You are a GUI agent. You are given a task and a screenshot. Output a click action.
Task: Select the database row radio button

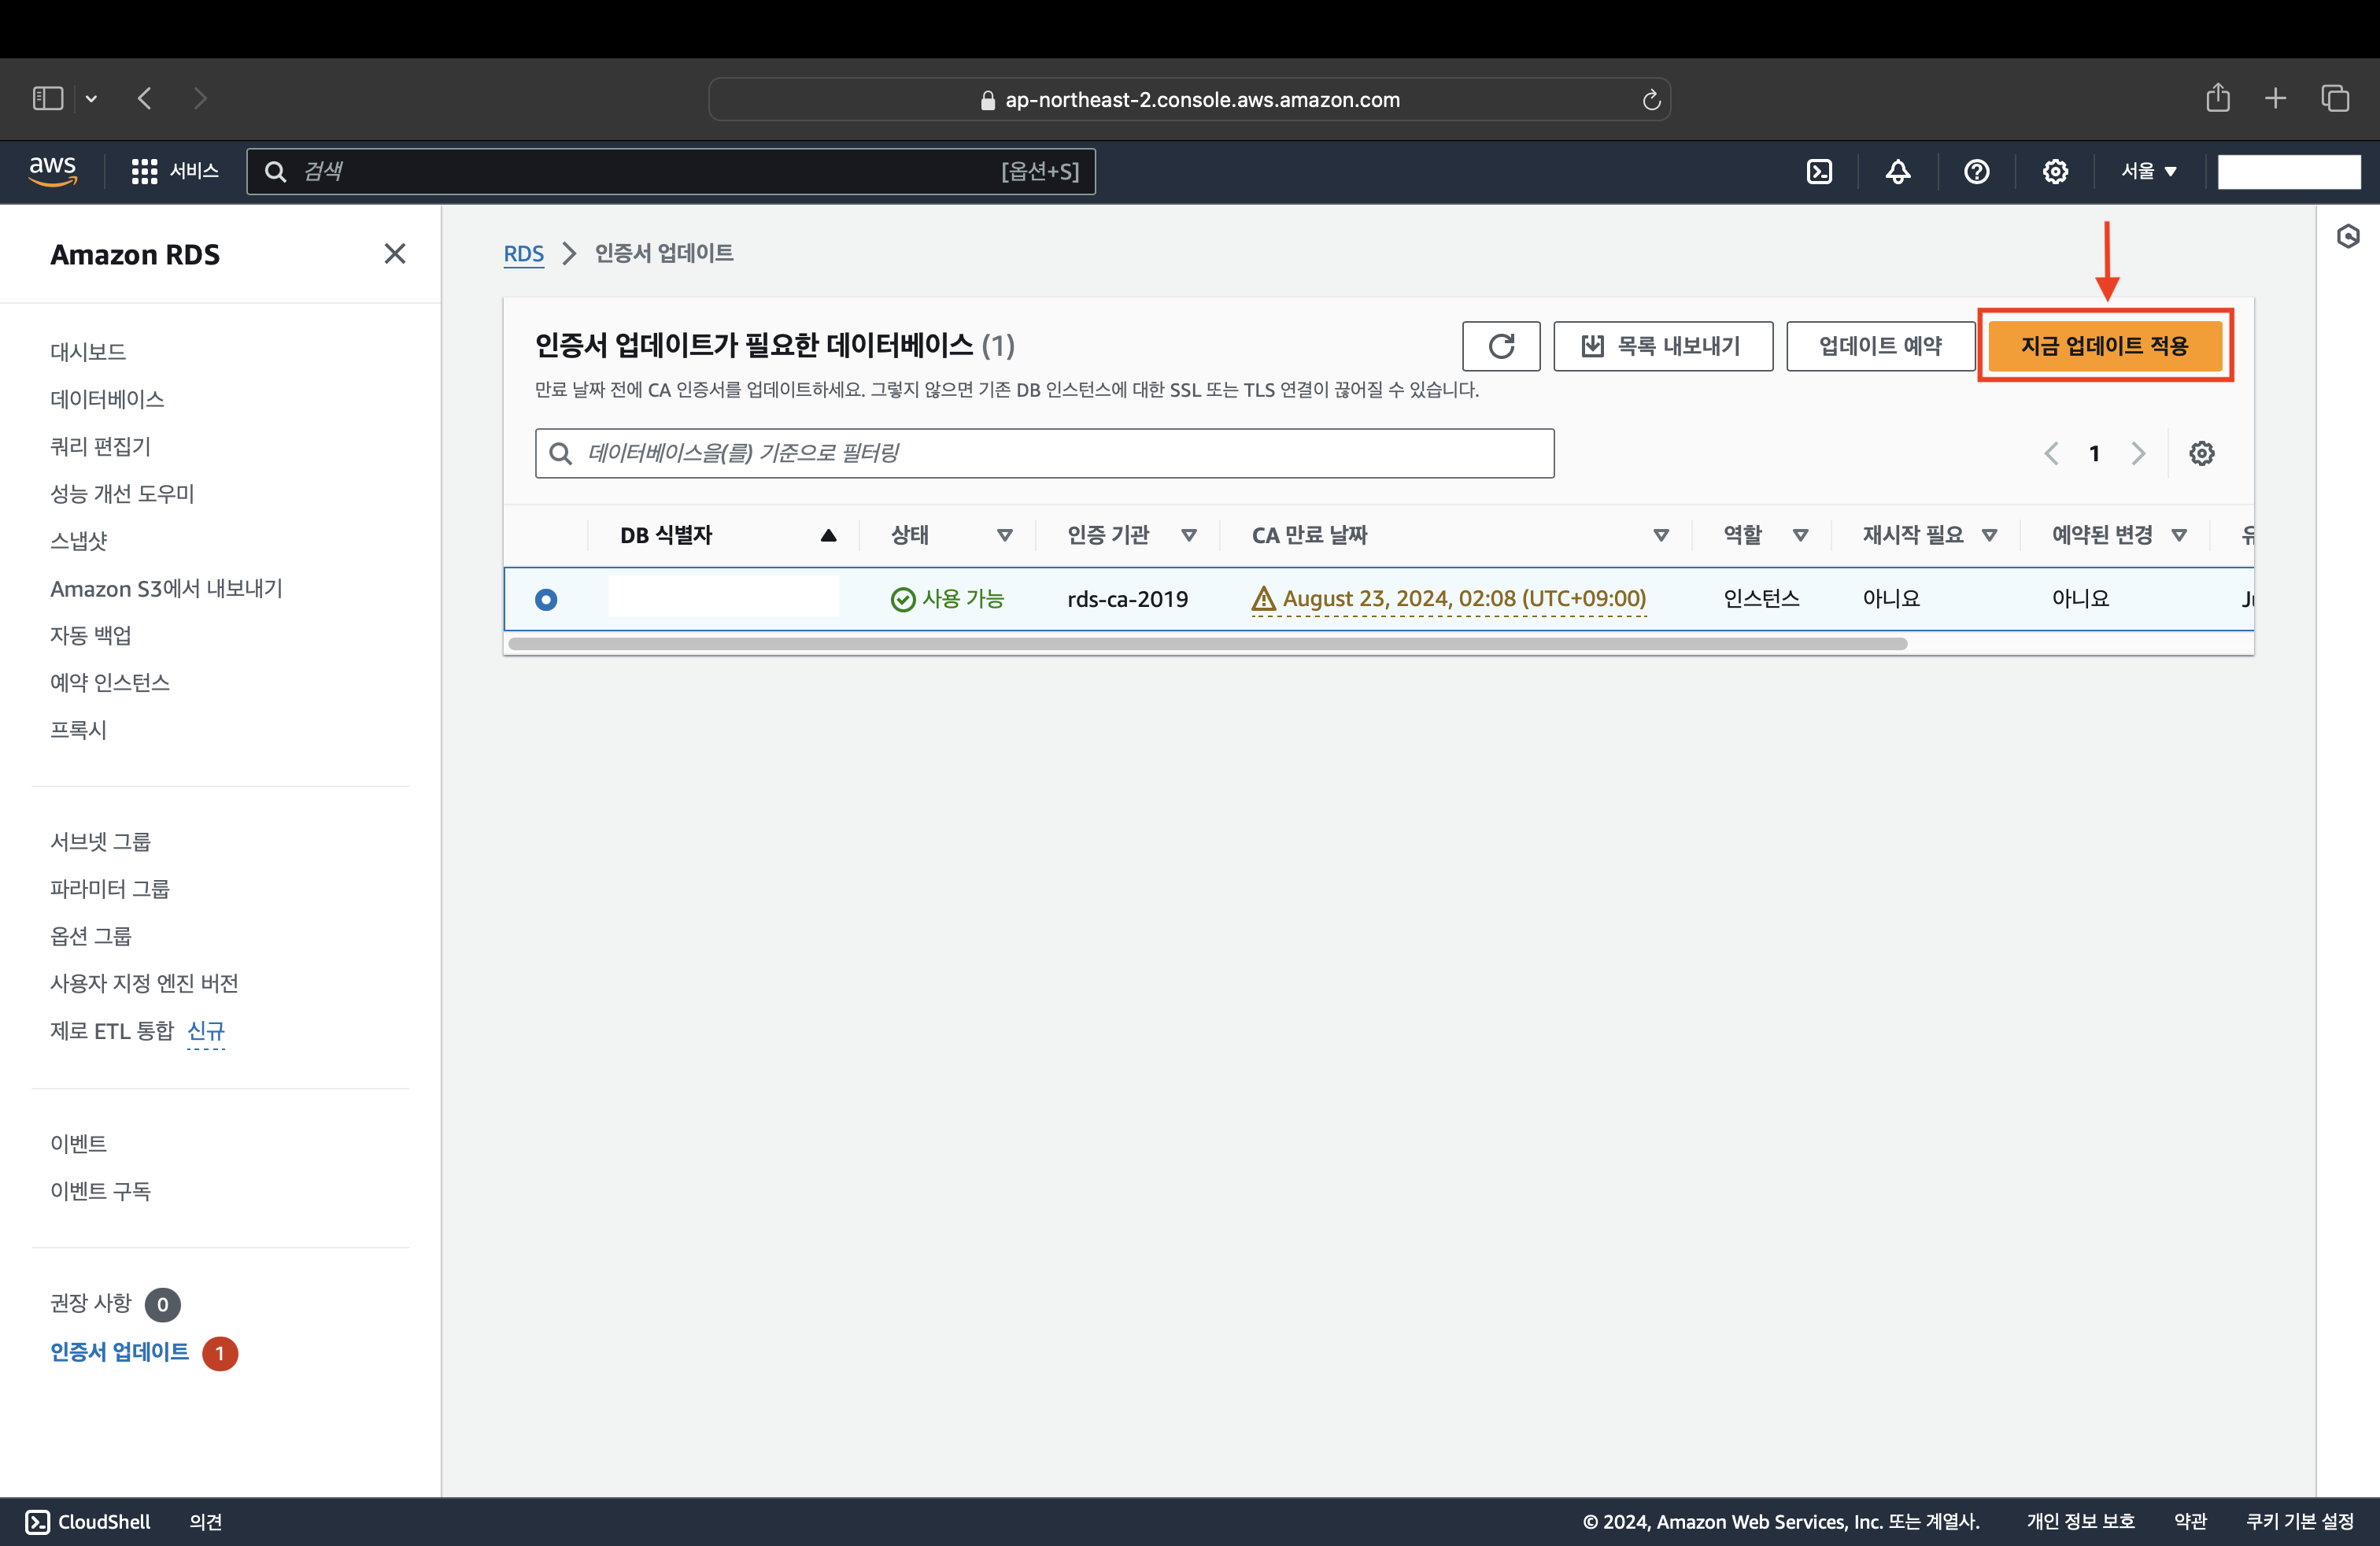(546, 599)
